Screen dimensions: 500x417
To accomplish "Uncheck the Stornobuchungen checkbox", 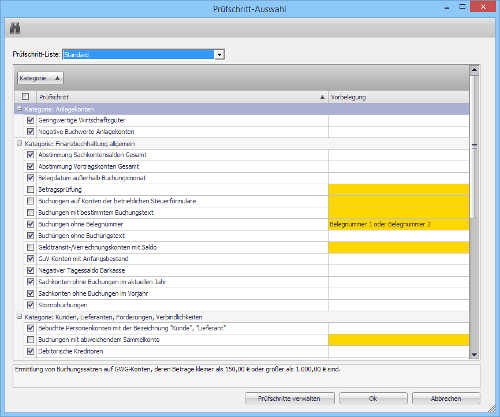I will click(x=30, y=305).
